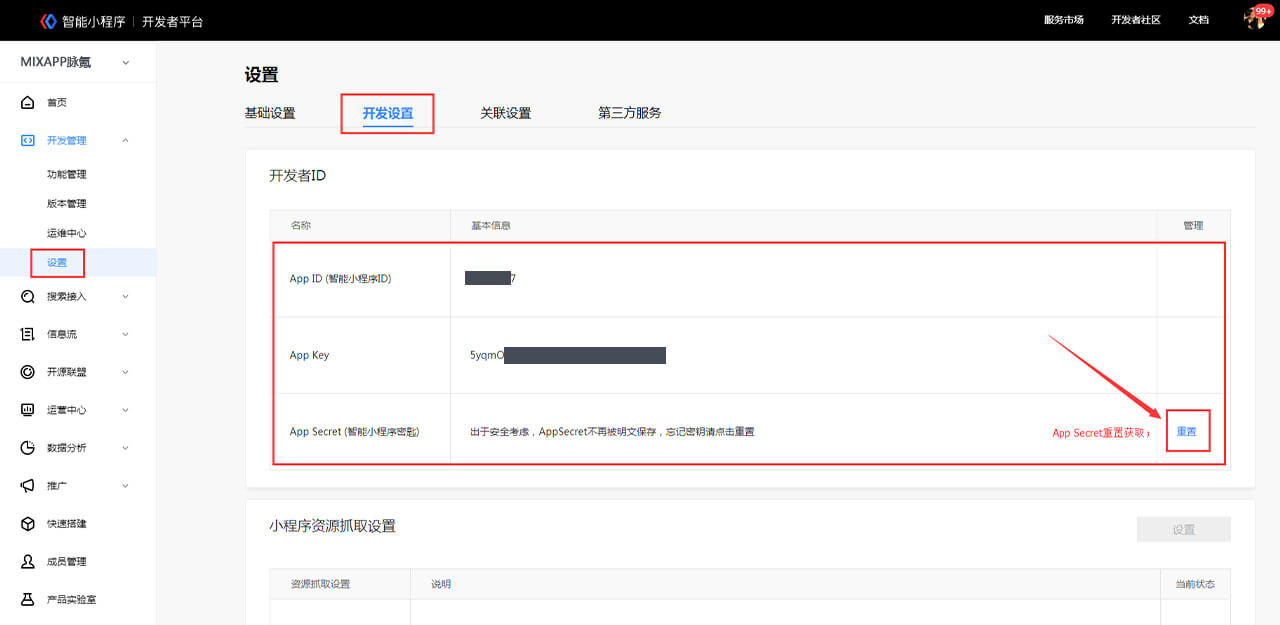Open 搜索接入 via its magnifier icon
The image size is (1280, 625).
pyautogui.click(x=28, y=296)
